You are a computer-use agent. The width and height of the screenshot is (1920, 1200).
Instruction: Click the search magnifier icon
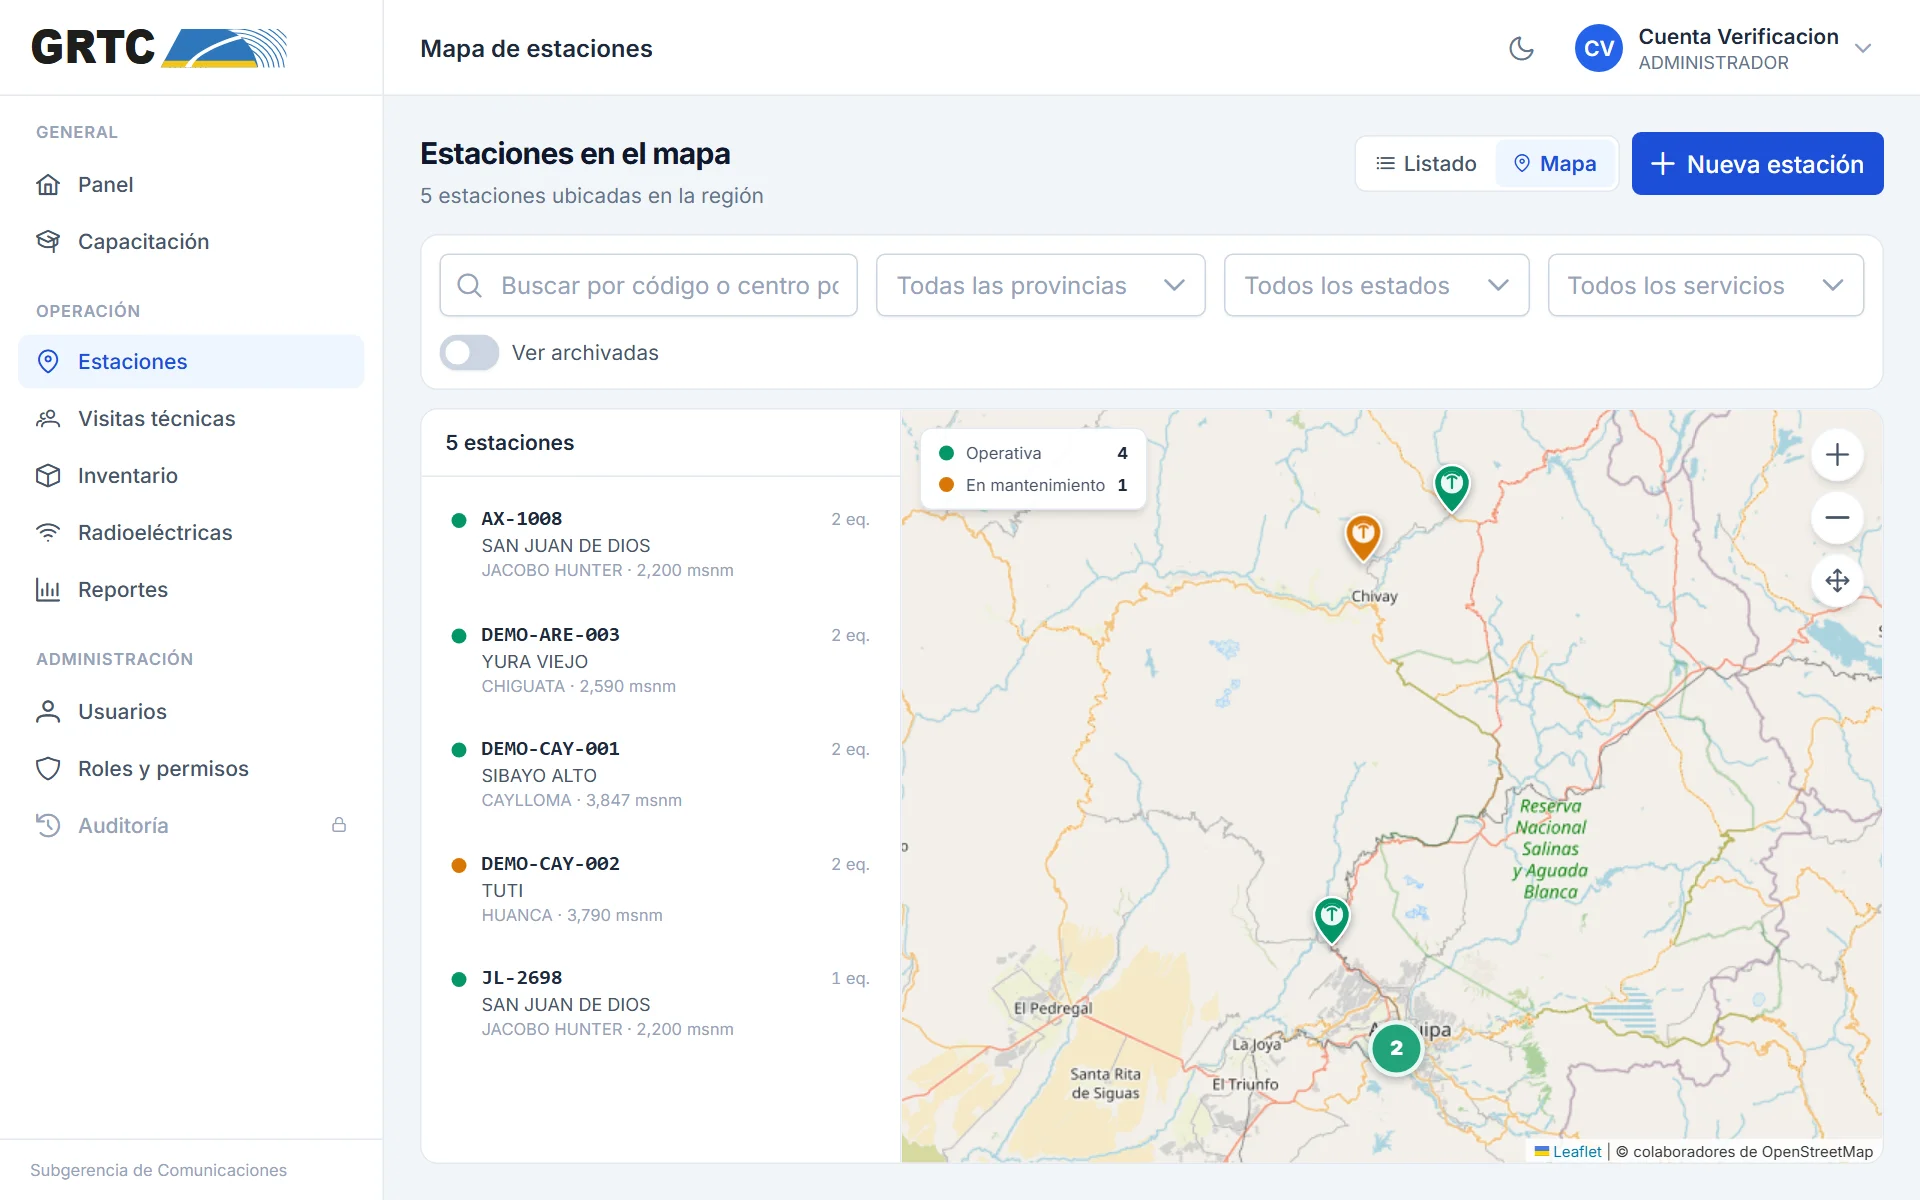pos(469,286)
